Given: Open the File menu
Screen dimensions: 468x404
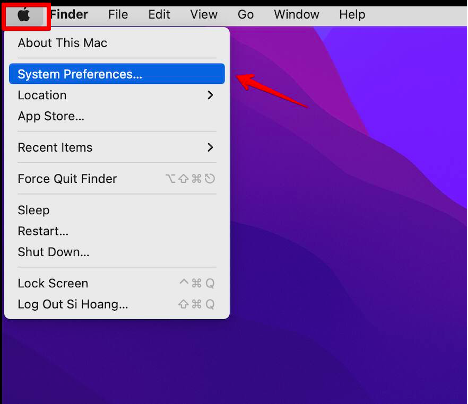Looking at the screenshot, I should pyautogui.click(x=118, y=15).
